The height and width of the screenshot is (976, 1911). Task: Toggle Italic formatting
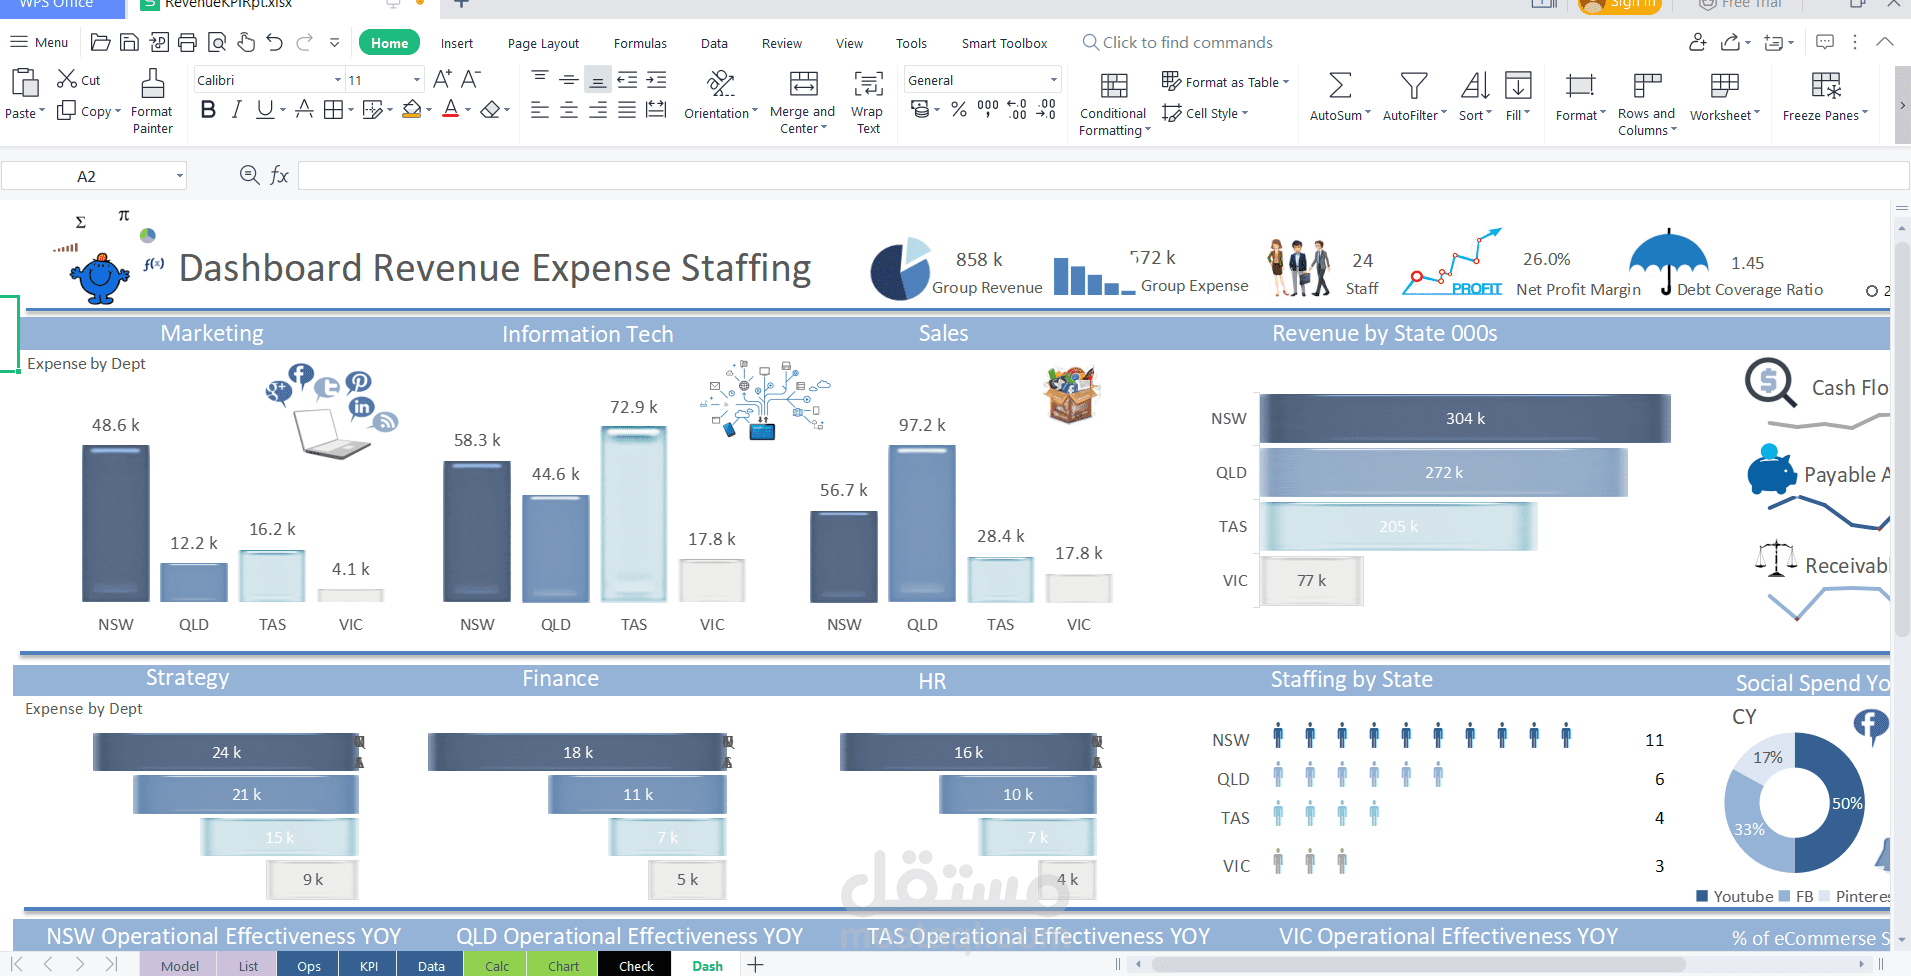(237, 109)
